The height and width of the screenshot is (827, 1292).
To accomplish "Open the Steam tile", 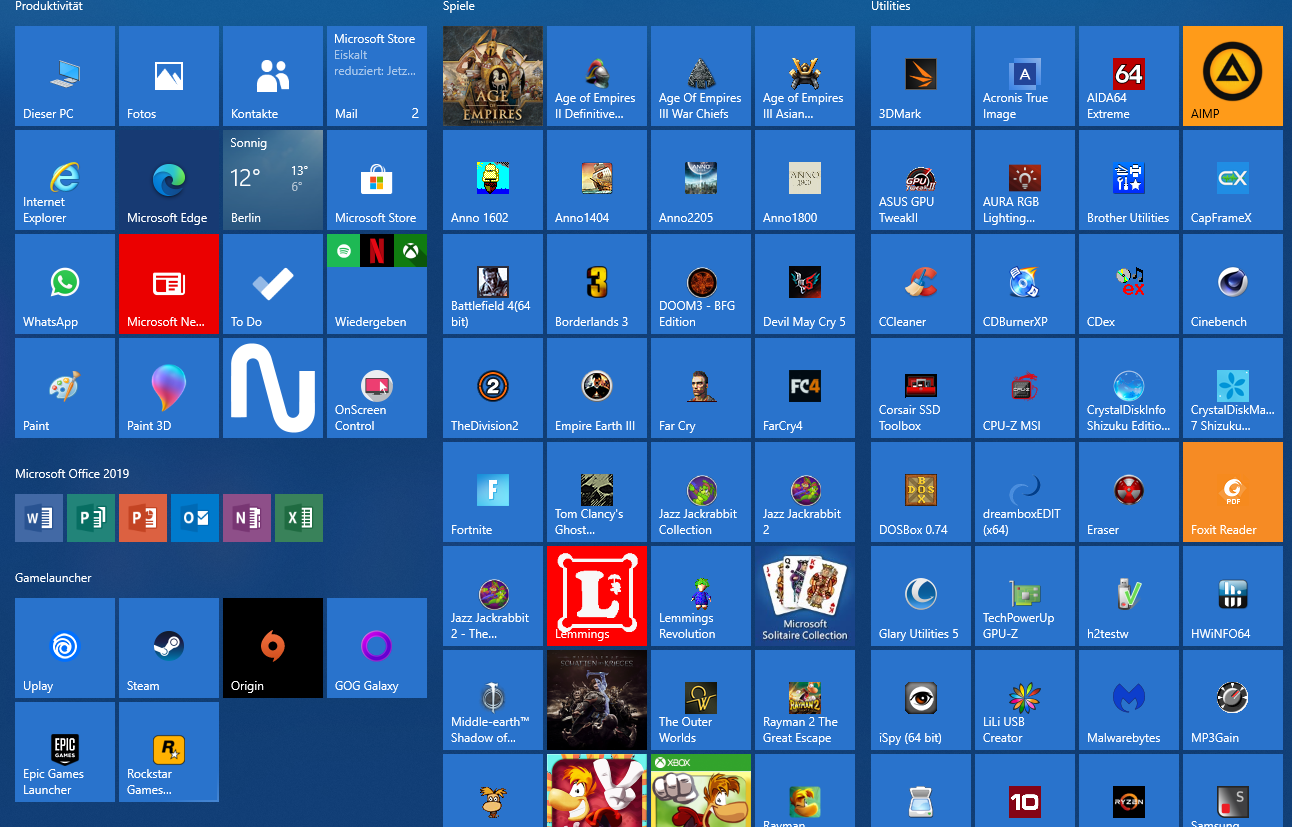I will [x=169, y=648].
